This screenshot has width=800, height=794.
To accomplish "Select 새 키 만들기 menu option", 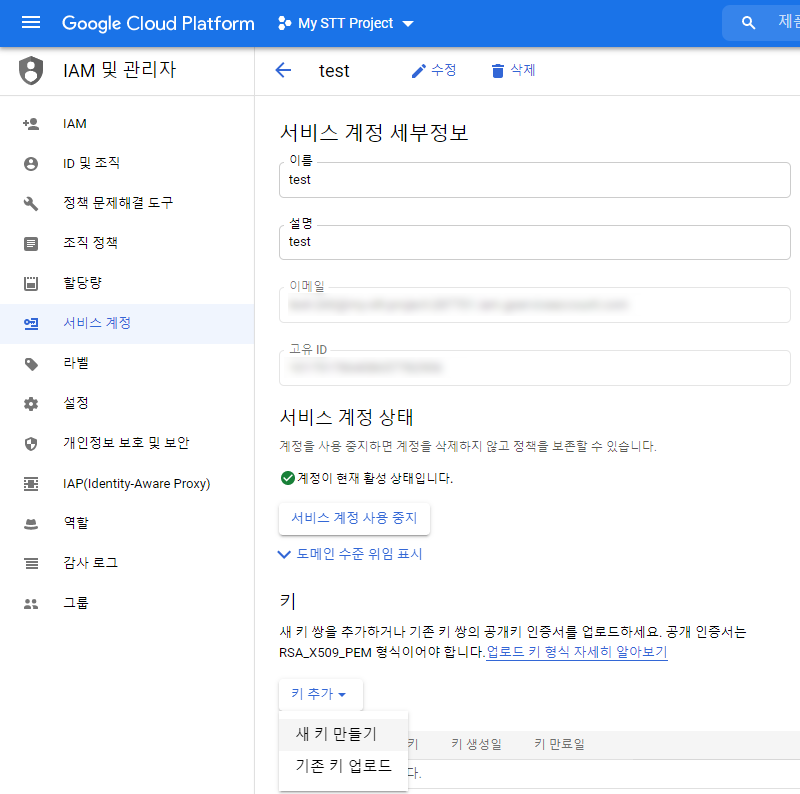I will pos(343,734).
